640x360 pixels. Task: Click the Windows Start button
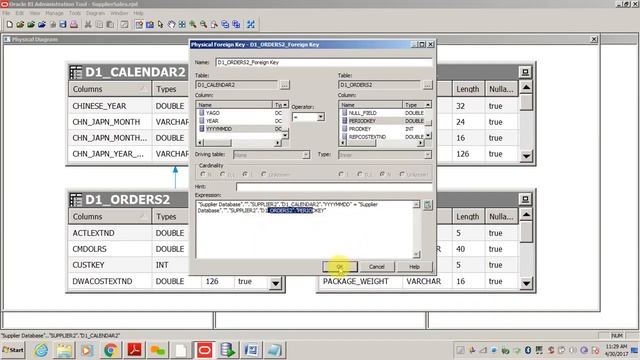pos(13,350)
